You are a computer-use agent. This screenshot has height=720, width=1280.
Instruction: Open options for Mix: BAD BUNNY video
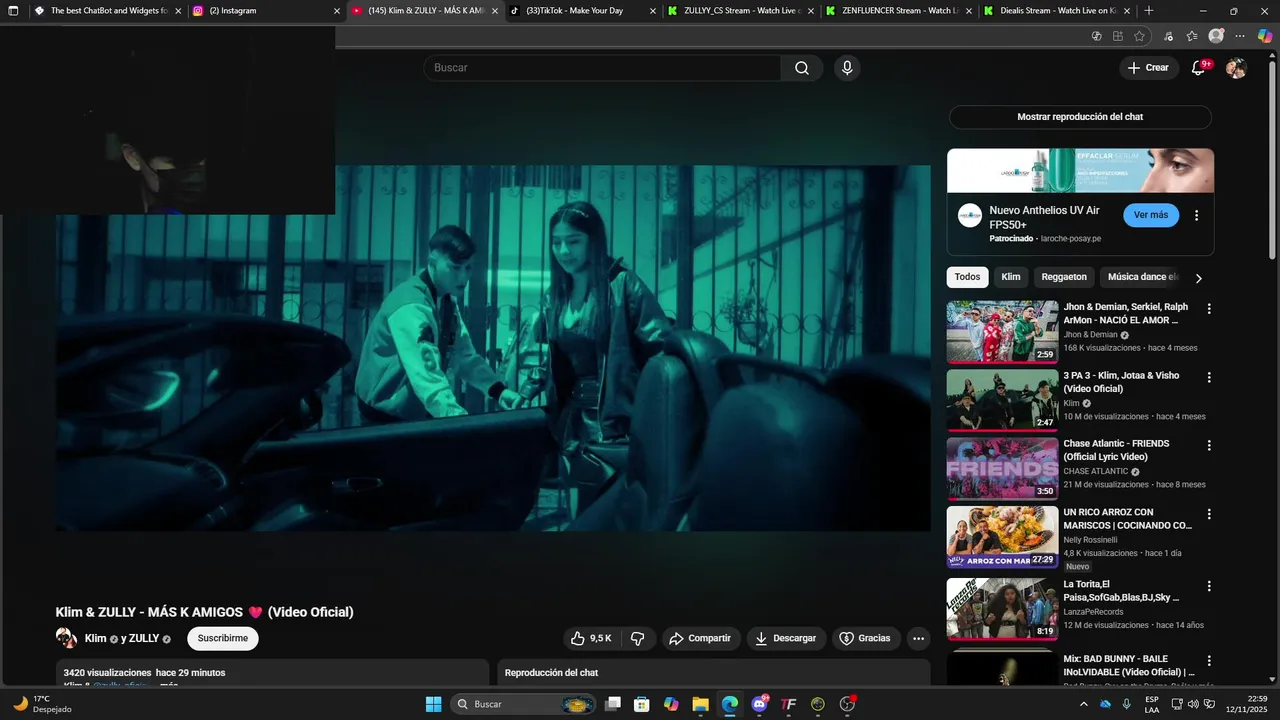pyautogui.click(x=1208, y=661)
